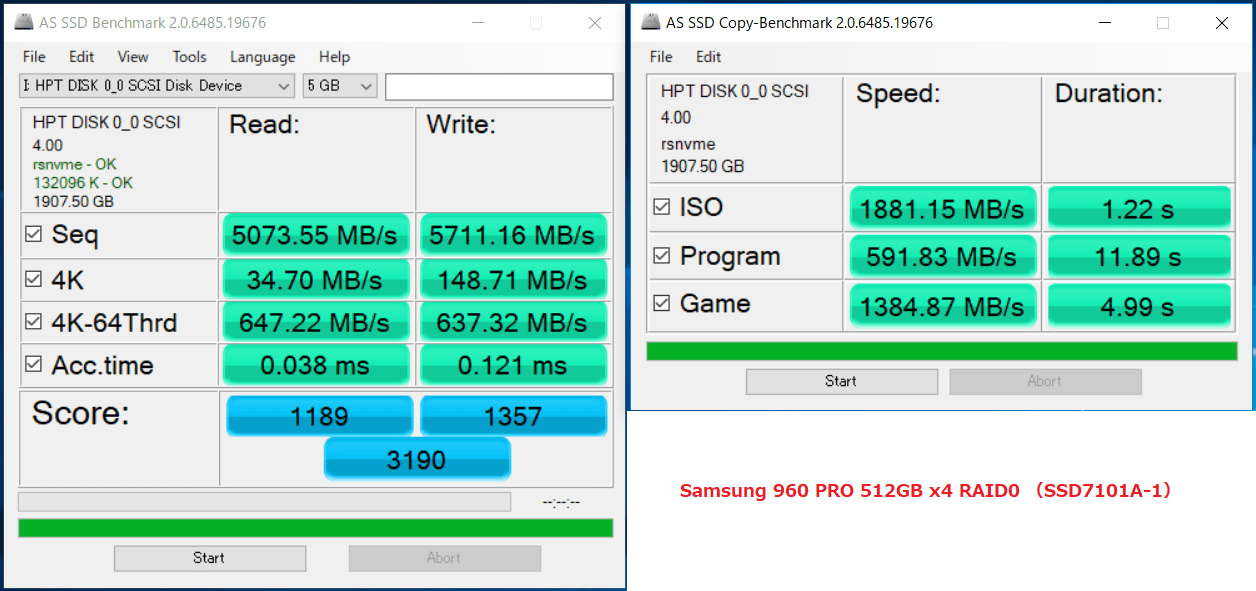This screenshot has height=591, width=1256.
Task: Uncheck the 4K-64Thrd test checkbox
Action: pyautogui.click(x=34, y=322)
